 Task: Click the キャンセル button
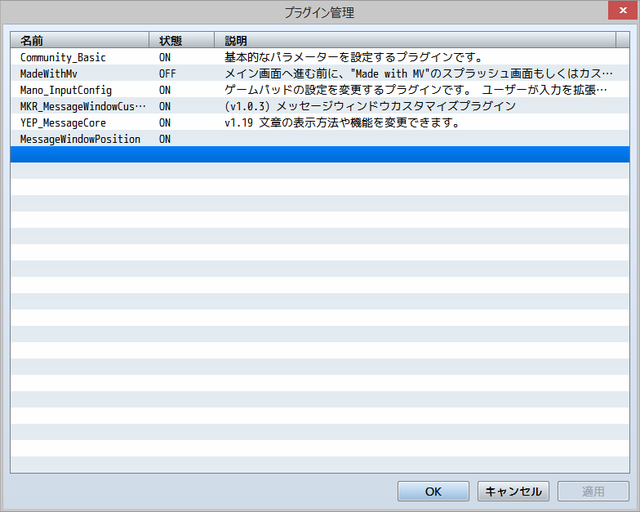(x=513, y=491)
